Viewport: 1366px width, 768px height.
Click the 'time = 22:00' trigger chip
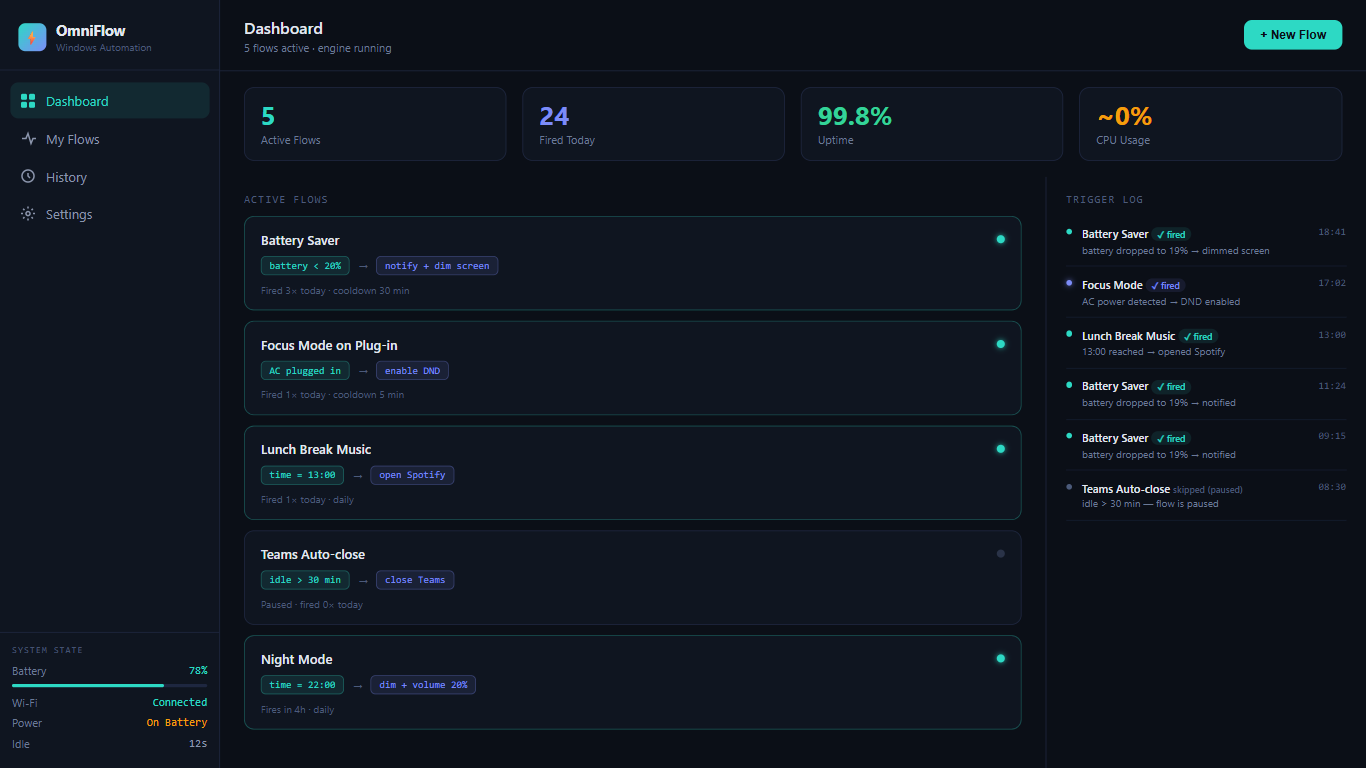[x=302, y=685]
